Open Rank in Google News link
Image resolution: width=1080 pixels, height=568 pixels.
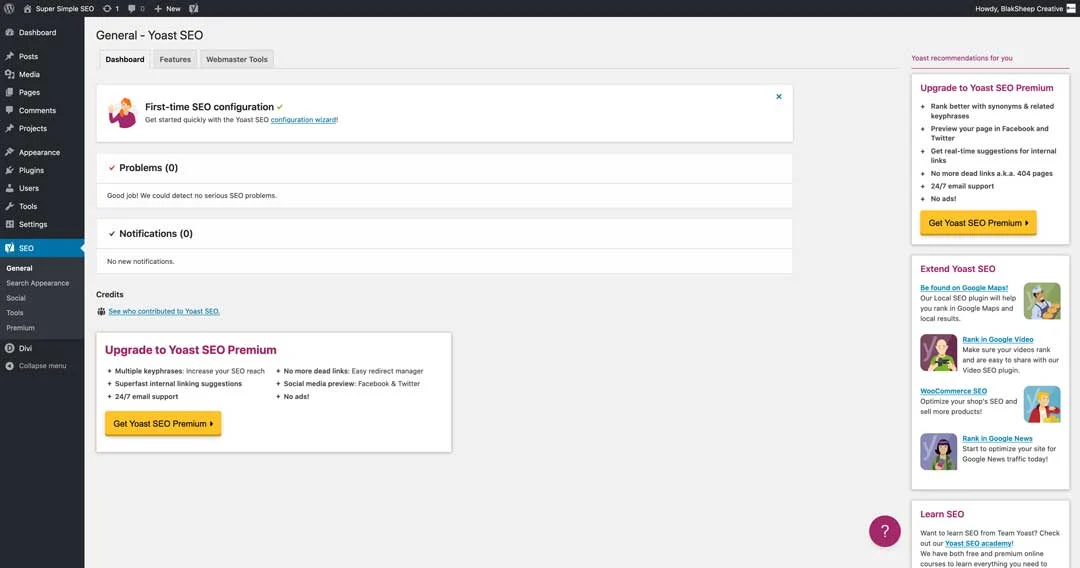(997, 439)
